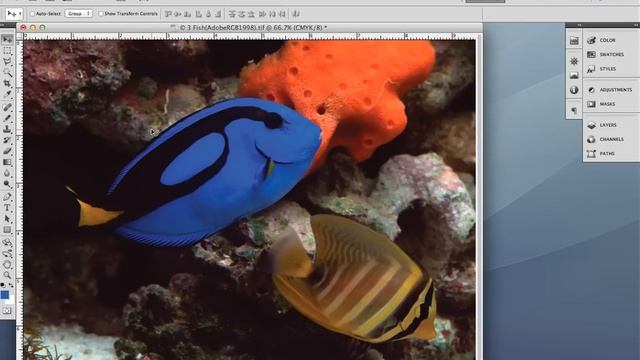Image resolution: width=640 pixels, height=360 pixels.
Task: Select the Dodge tool
Action: [7, 184]
